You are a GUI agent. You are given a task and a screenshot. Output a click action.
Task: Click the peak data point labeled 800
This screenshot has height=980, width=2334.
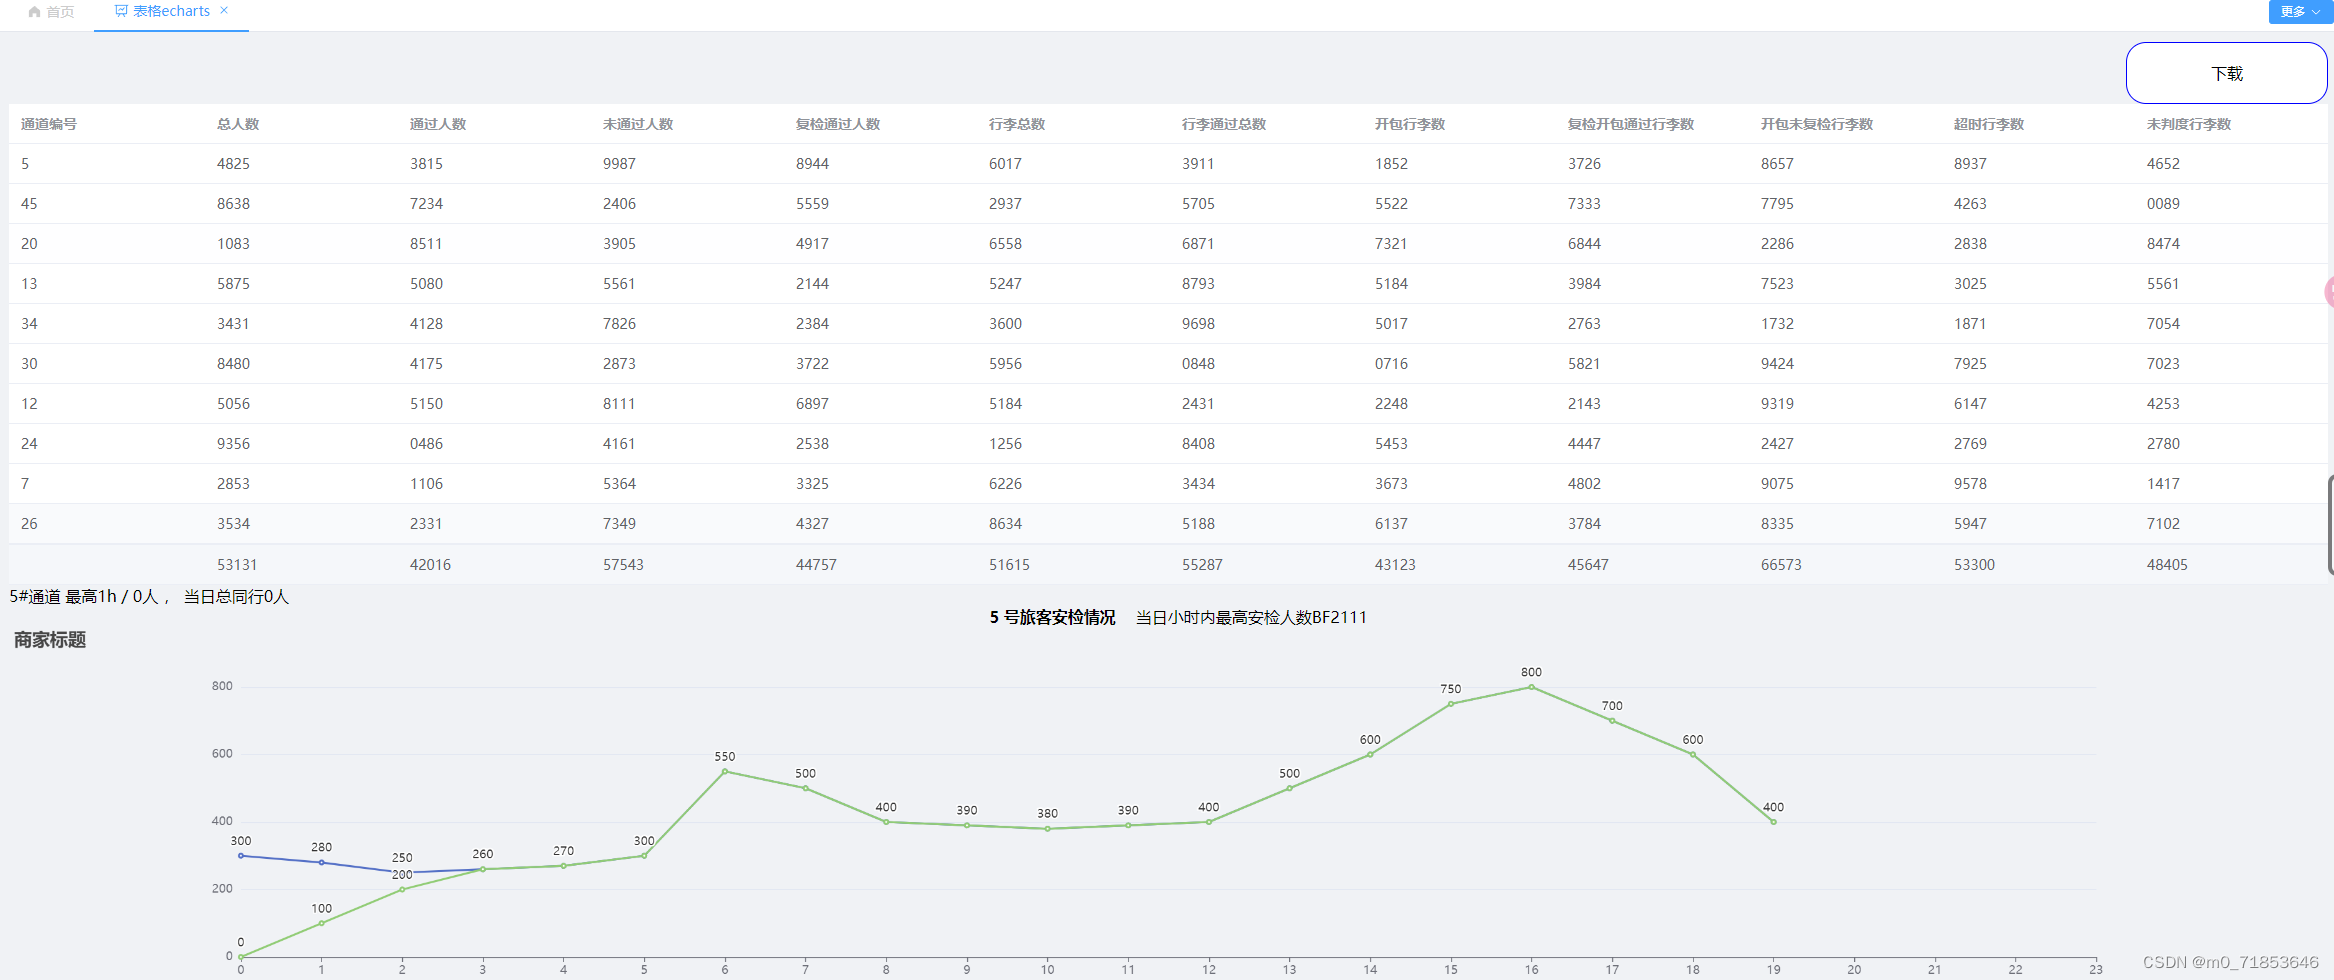tap(1531, 687)
